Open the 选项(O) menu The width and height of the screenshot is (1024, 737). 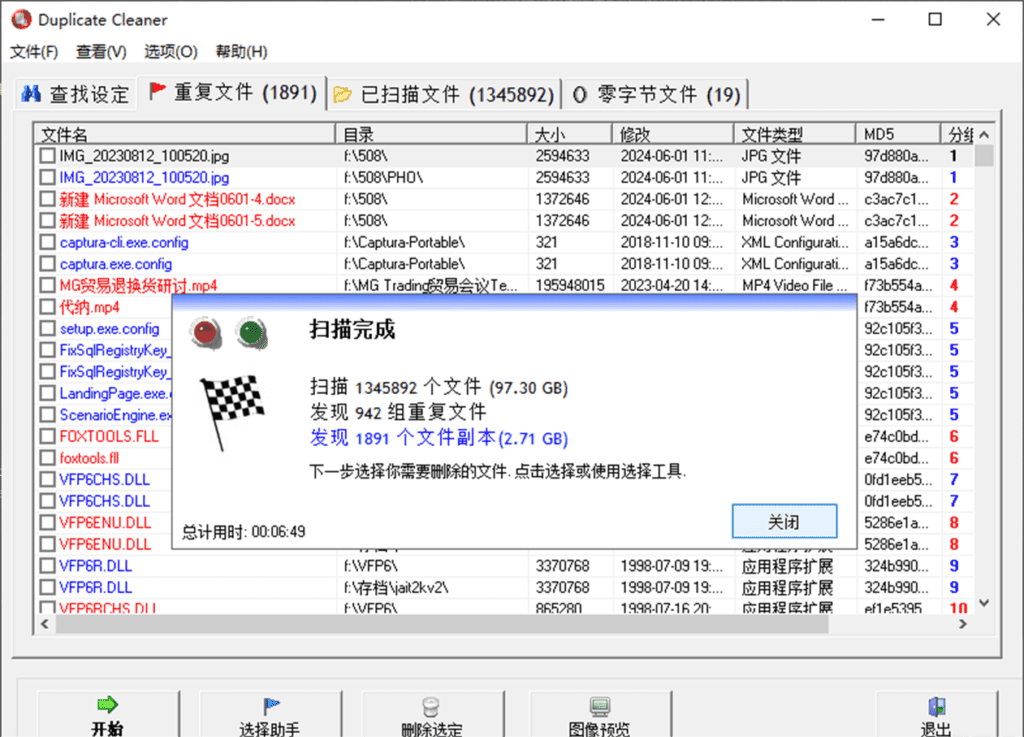[x=170, y=52]
